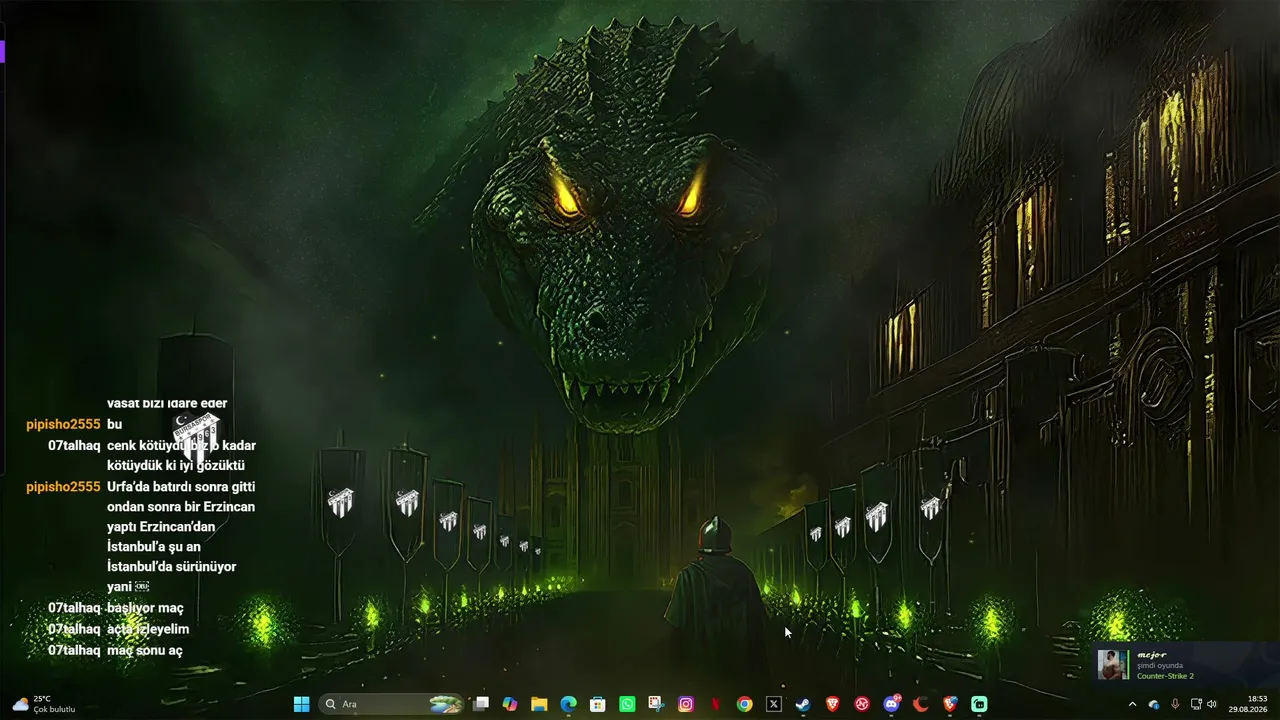Viewport: 1280px width, 720px height.
Task: Click username 07talhaq beside "cenk kötüydü"
Action: tap(74, 445)
